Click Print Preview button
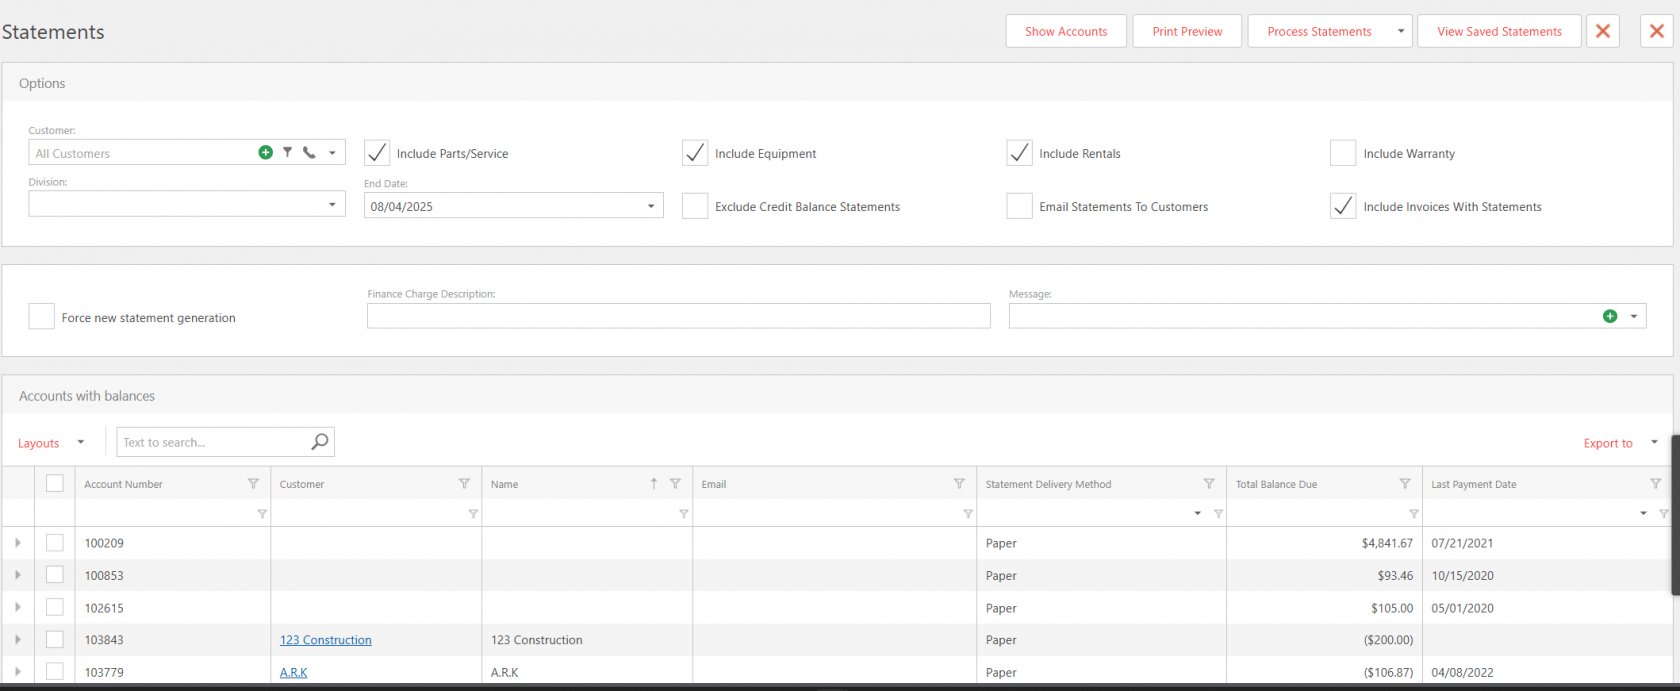 [1187, 31]
